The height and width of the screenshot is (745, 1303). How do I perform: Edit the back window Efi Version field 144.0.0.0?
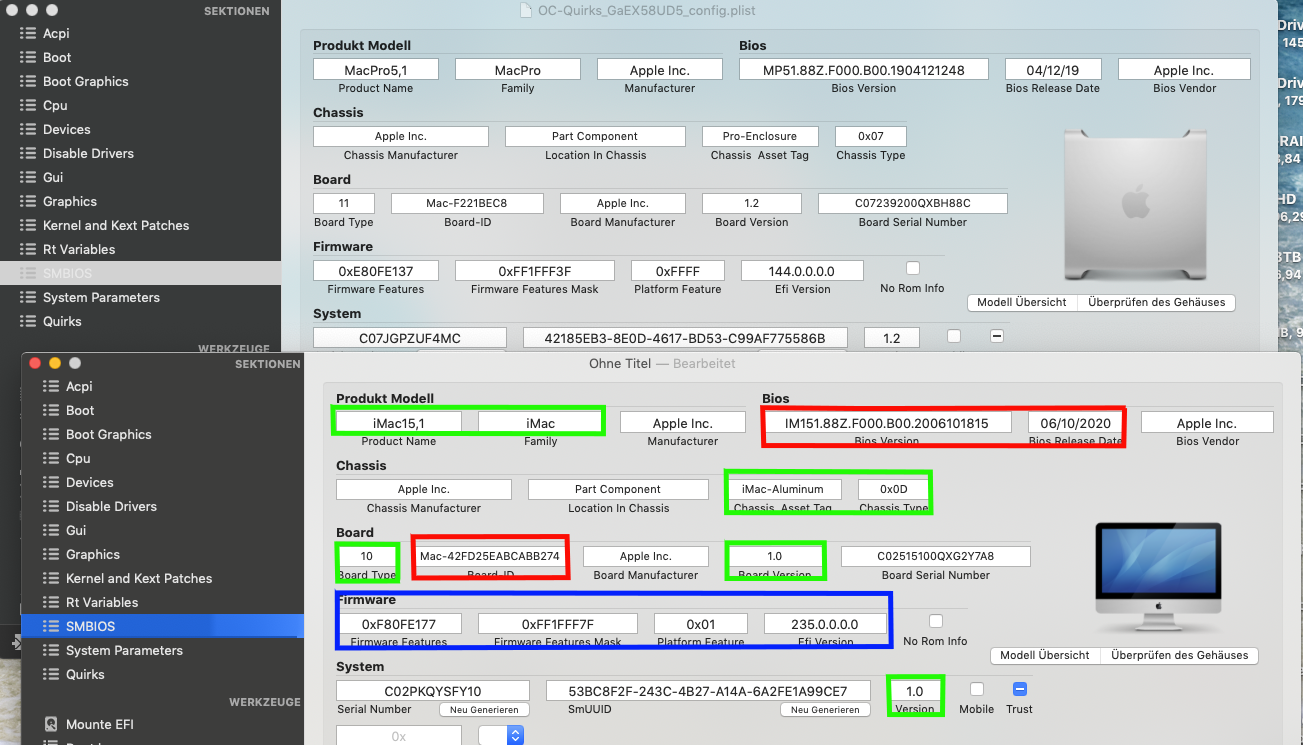coord(803,271)
